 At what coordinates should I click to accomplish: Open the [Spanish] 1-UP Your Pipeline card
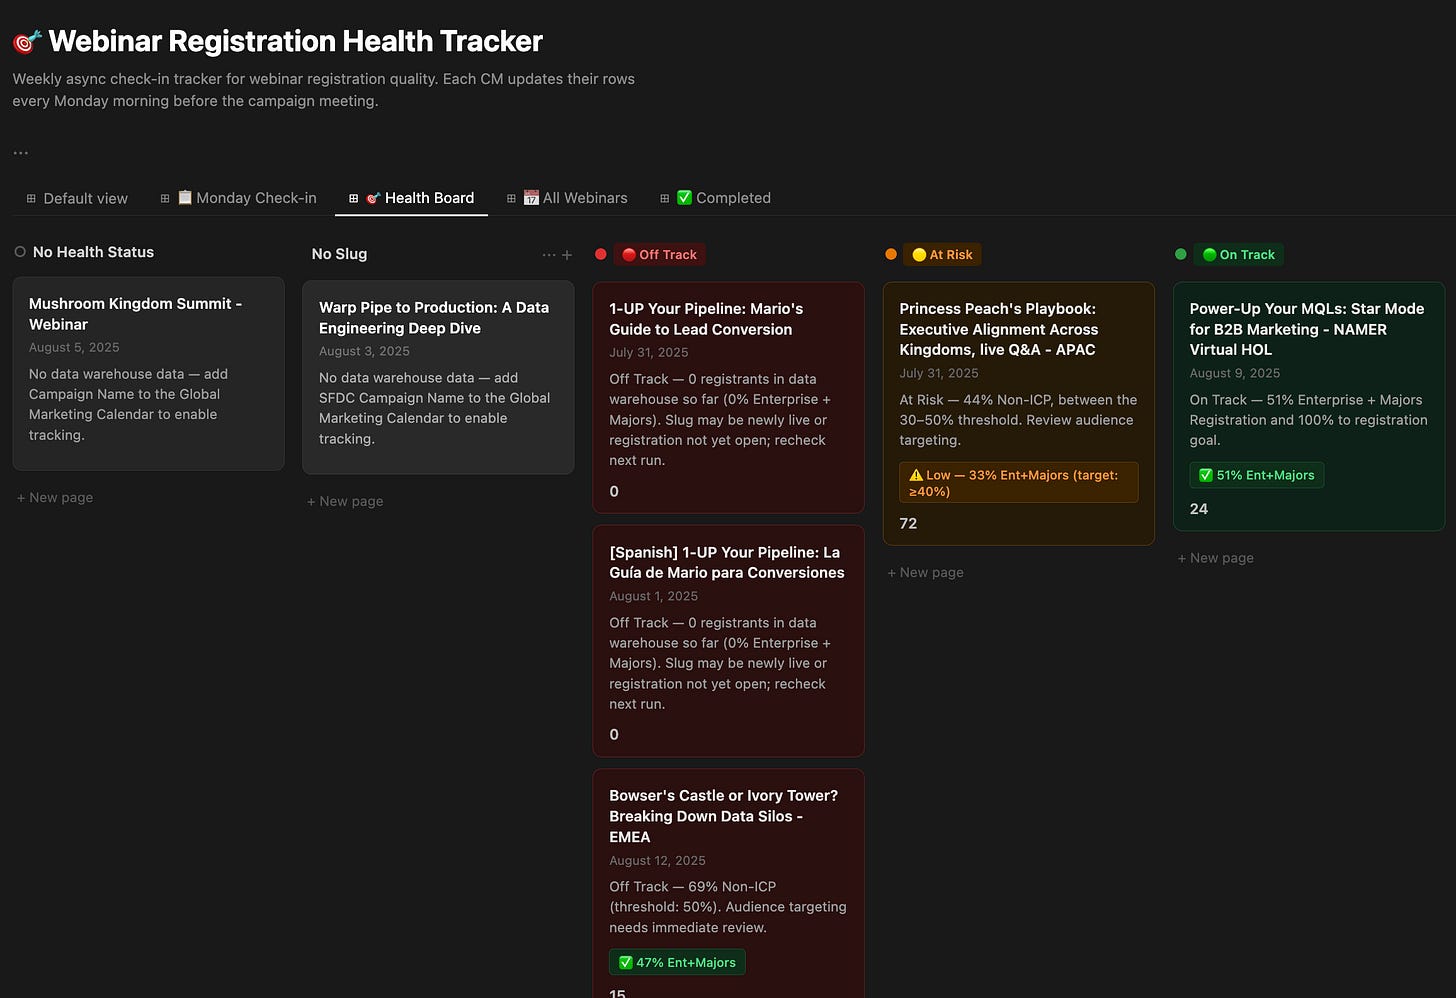(728, 641)
